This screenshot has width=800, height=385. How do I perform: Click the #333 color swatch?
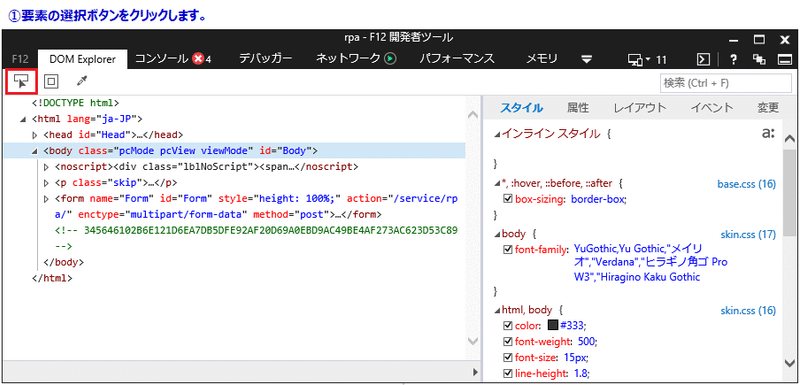553,325
